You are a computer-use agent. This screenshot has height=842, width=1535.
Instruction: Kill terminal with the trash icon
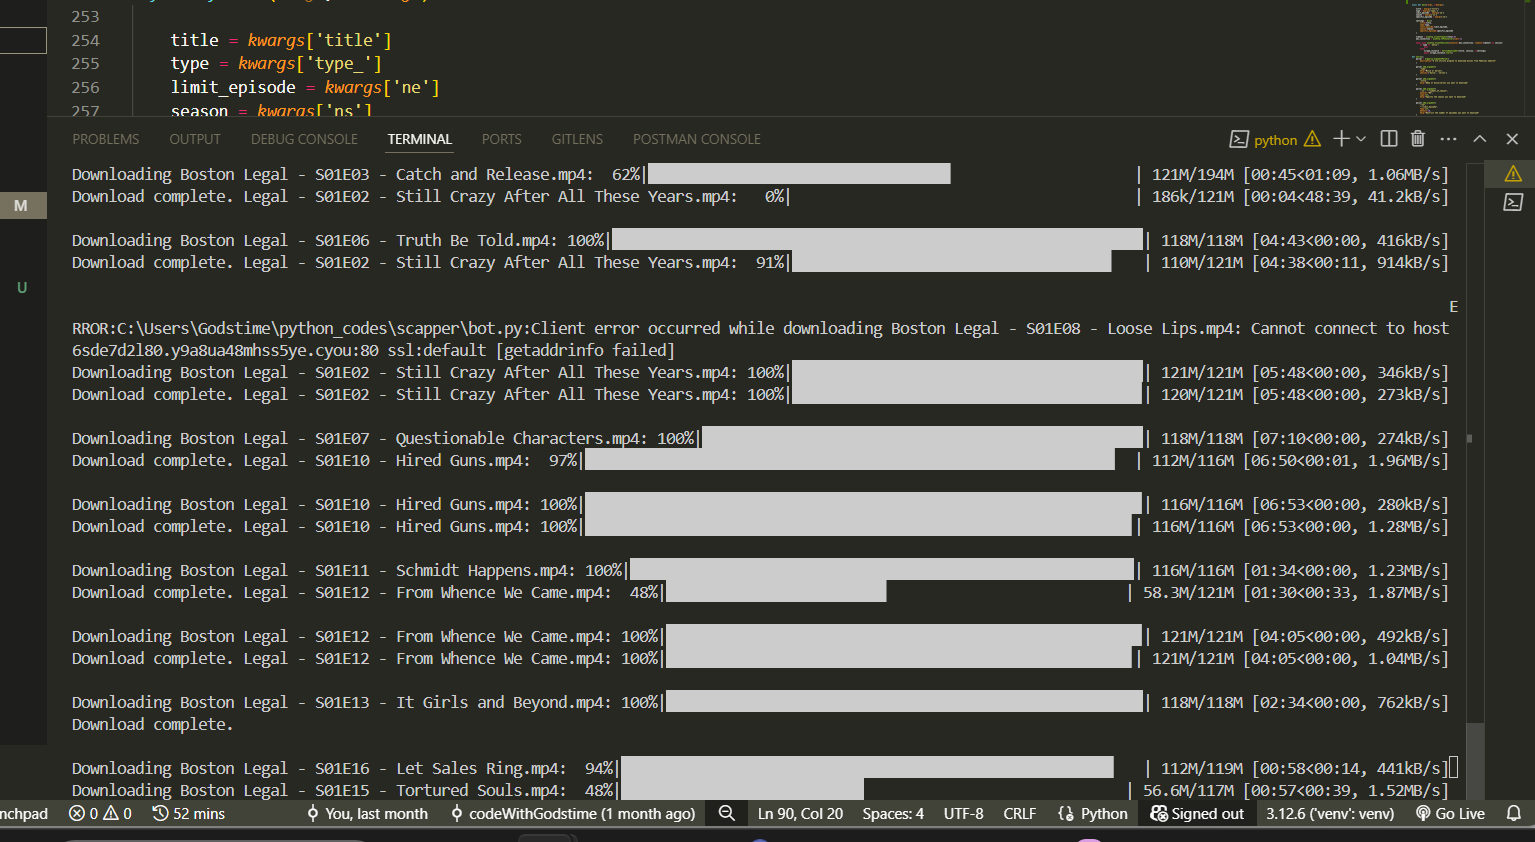point(1418,139)
